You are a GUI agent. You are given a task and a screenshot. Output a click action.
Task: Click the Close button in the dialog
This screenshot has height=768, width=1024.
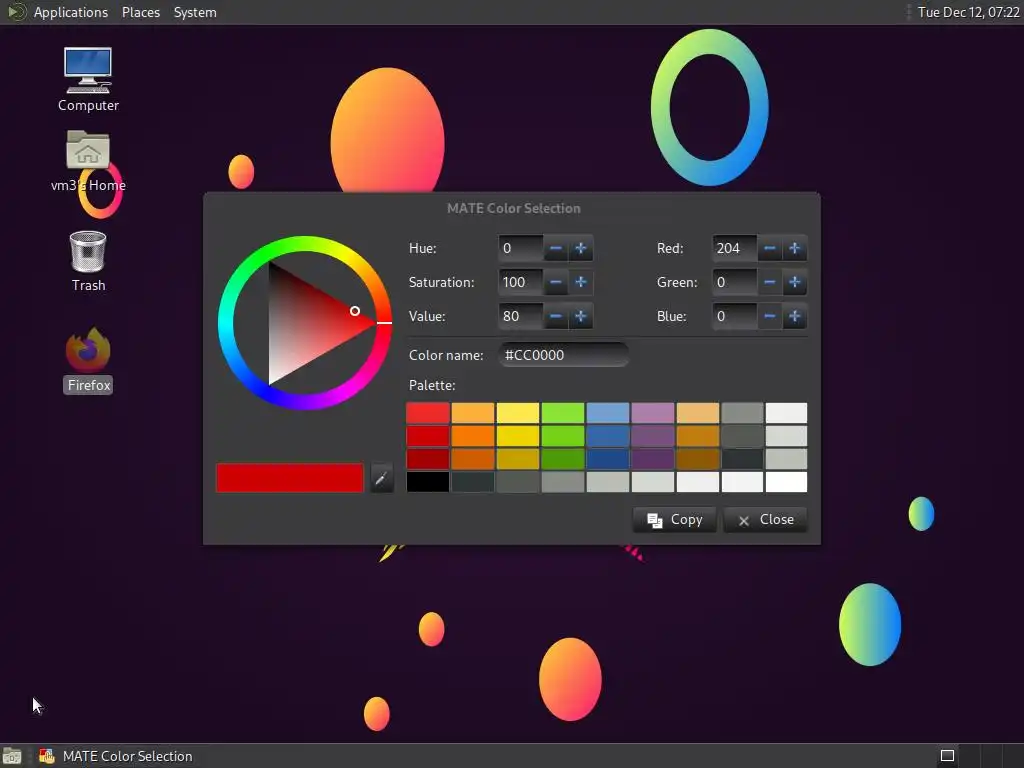point(765,520)
